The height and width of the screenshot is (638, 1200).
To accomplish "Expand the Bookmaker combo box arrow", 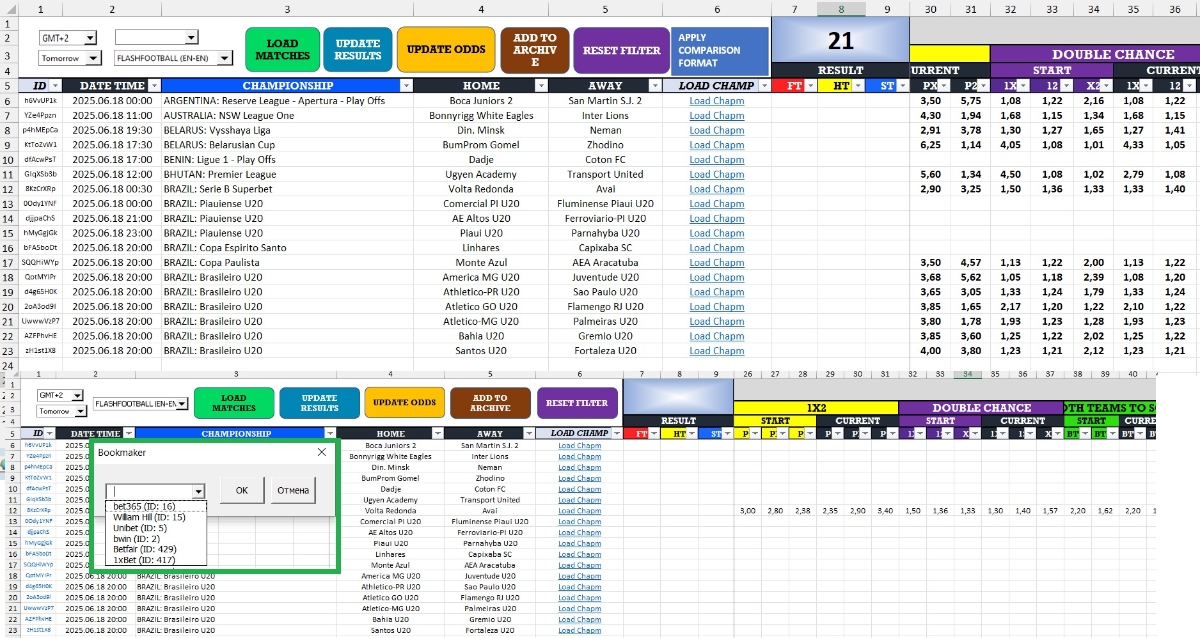I will click(x=198, y=491).
